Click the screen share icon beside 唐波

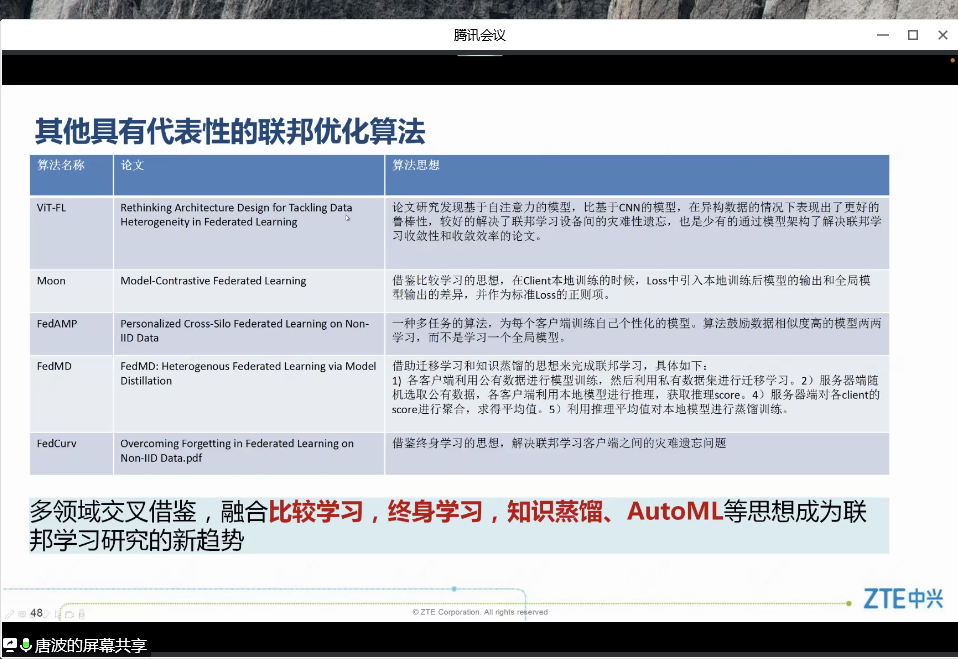tap(9, 646)
